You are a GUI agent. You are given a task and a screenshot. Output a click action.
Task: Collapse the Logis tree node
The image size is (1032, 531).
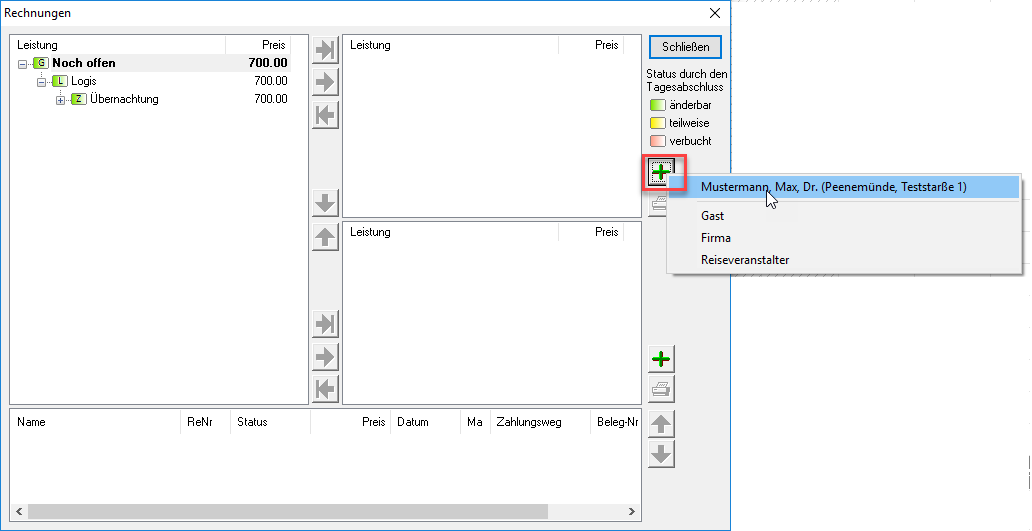[x=41, y=82]
